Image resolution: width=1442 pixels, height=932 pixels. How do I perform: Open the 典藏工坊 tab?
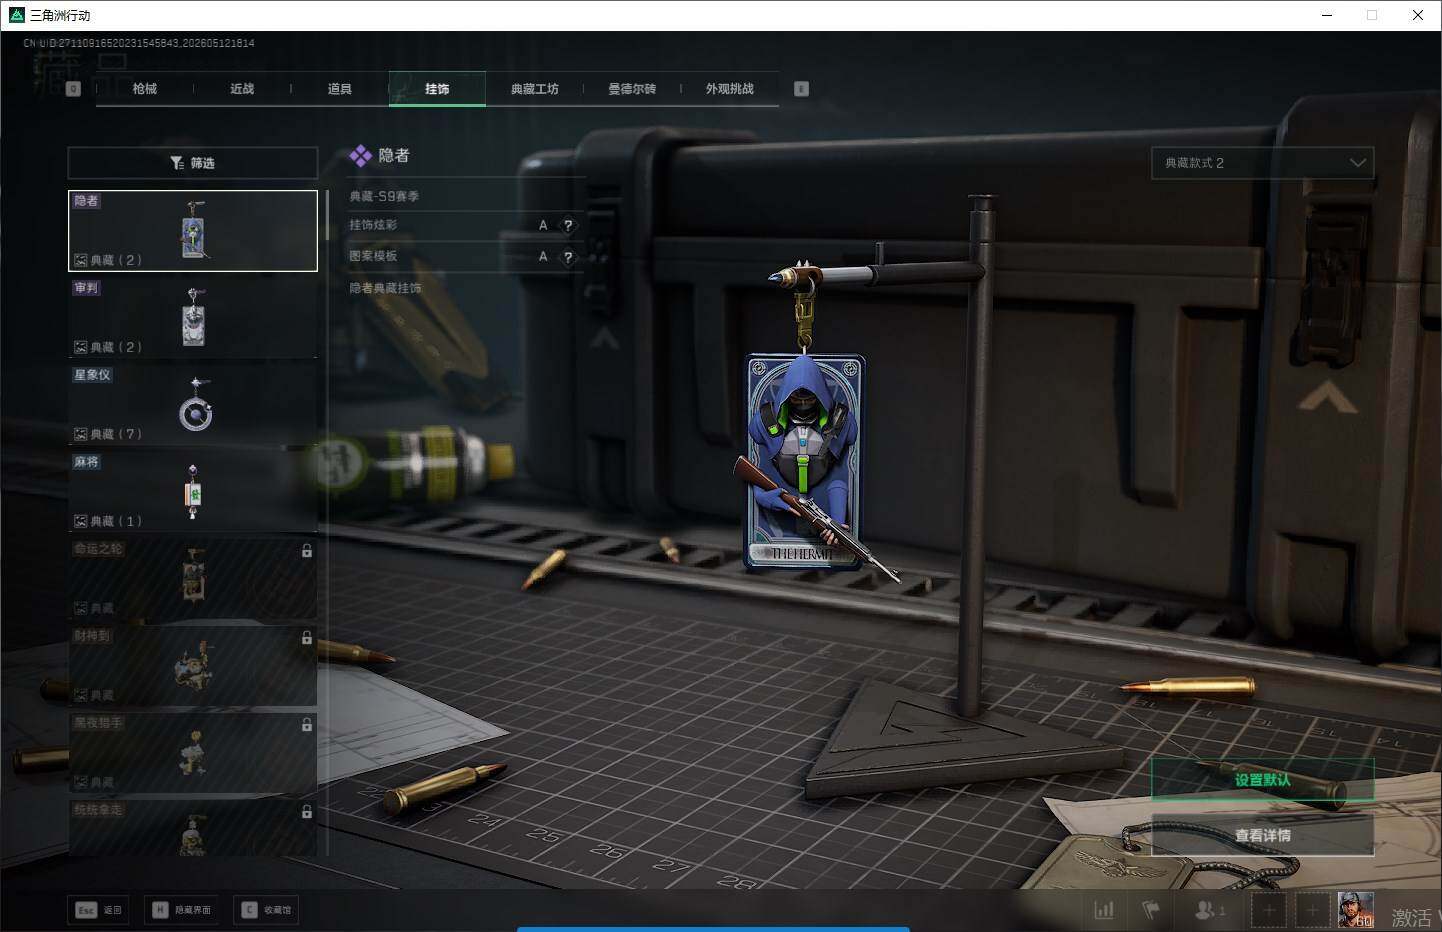tap(535, 89)
